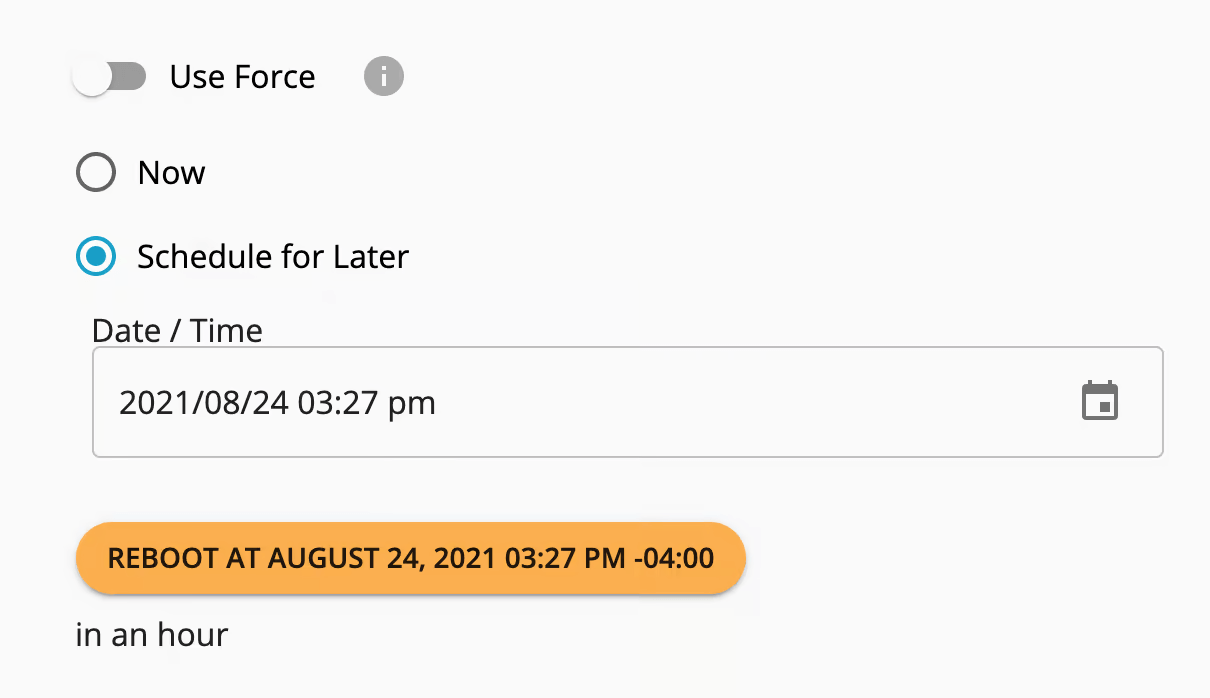The width and height of the screenshot is (1210, 698).
Task: Click the Date / Time field label
Action: click(176, 330)
